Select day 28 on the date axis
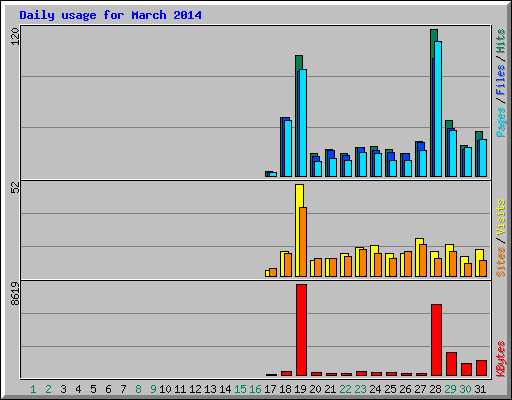 pyautogui.click(x=435, y=389)
